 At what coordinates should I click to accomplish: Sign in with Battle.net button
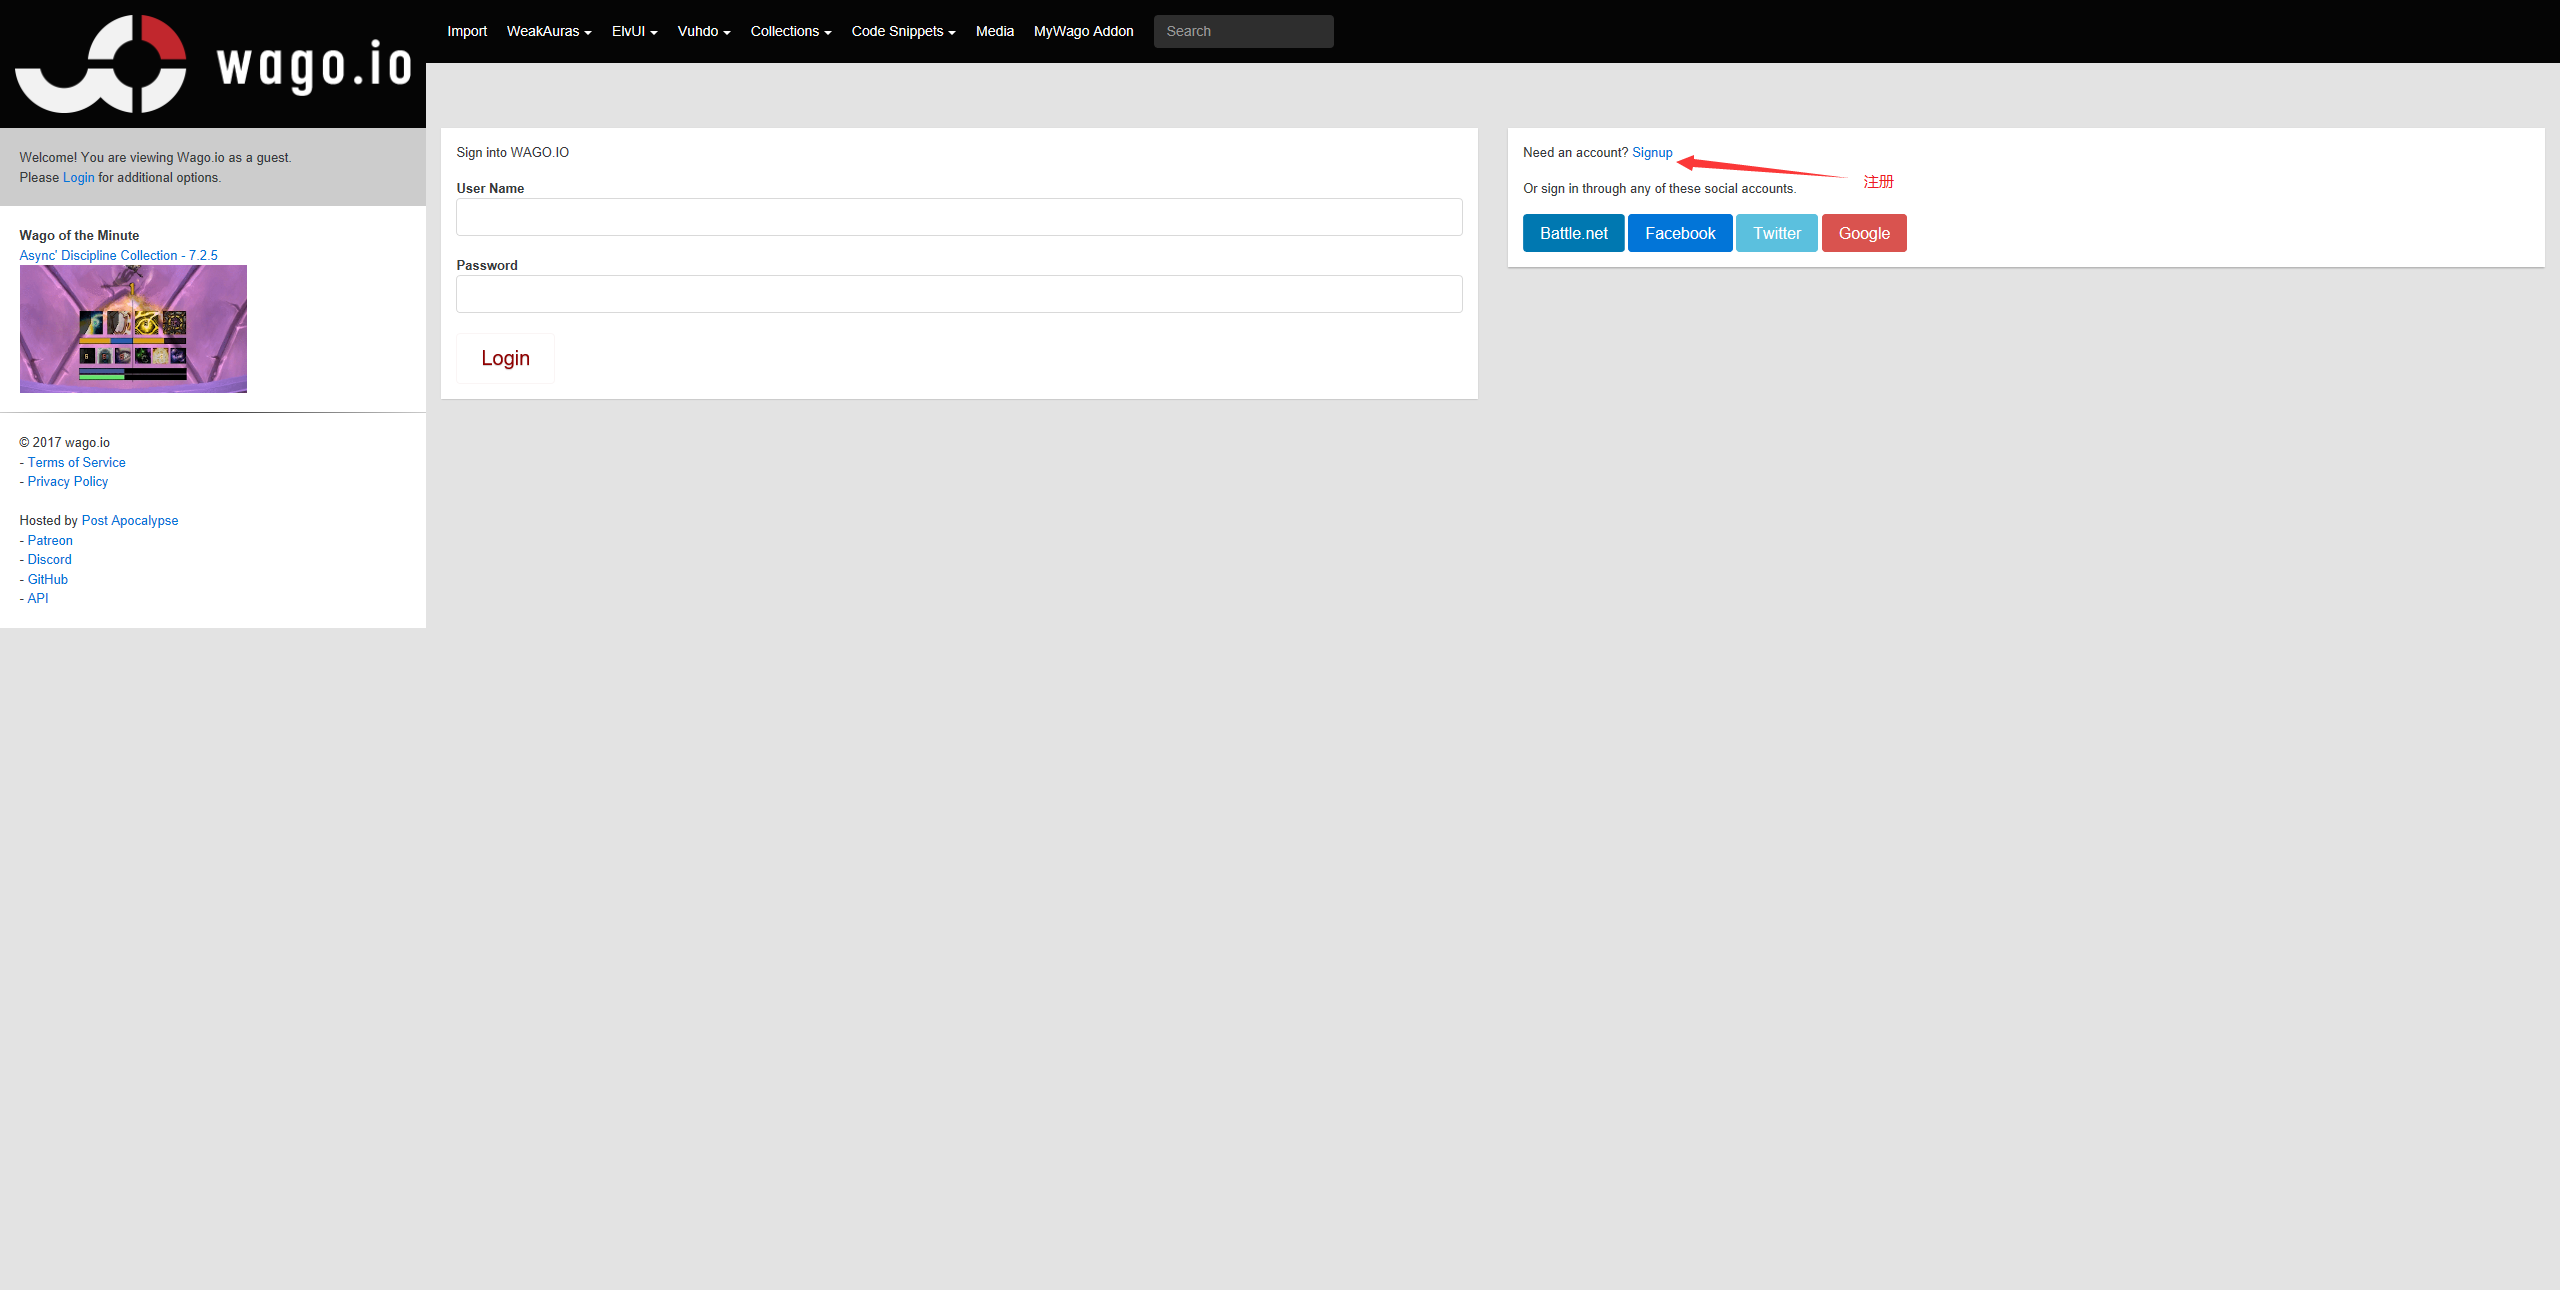(x=1573, y=233)
